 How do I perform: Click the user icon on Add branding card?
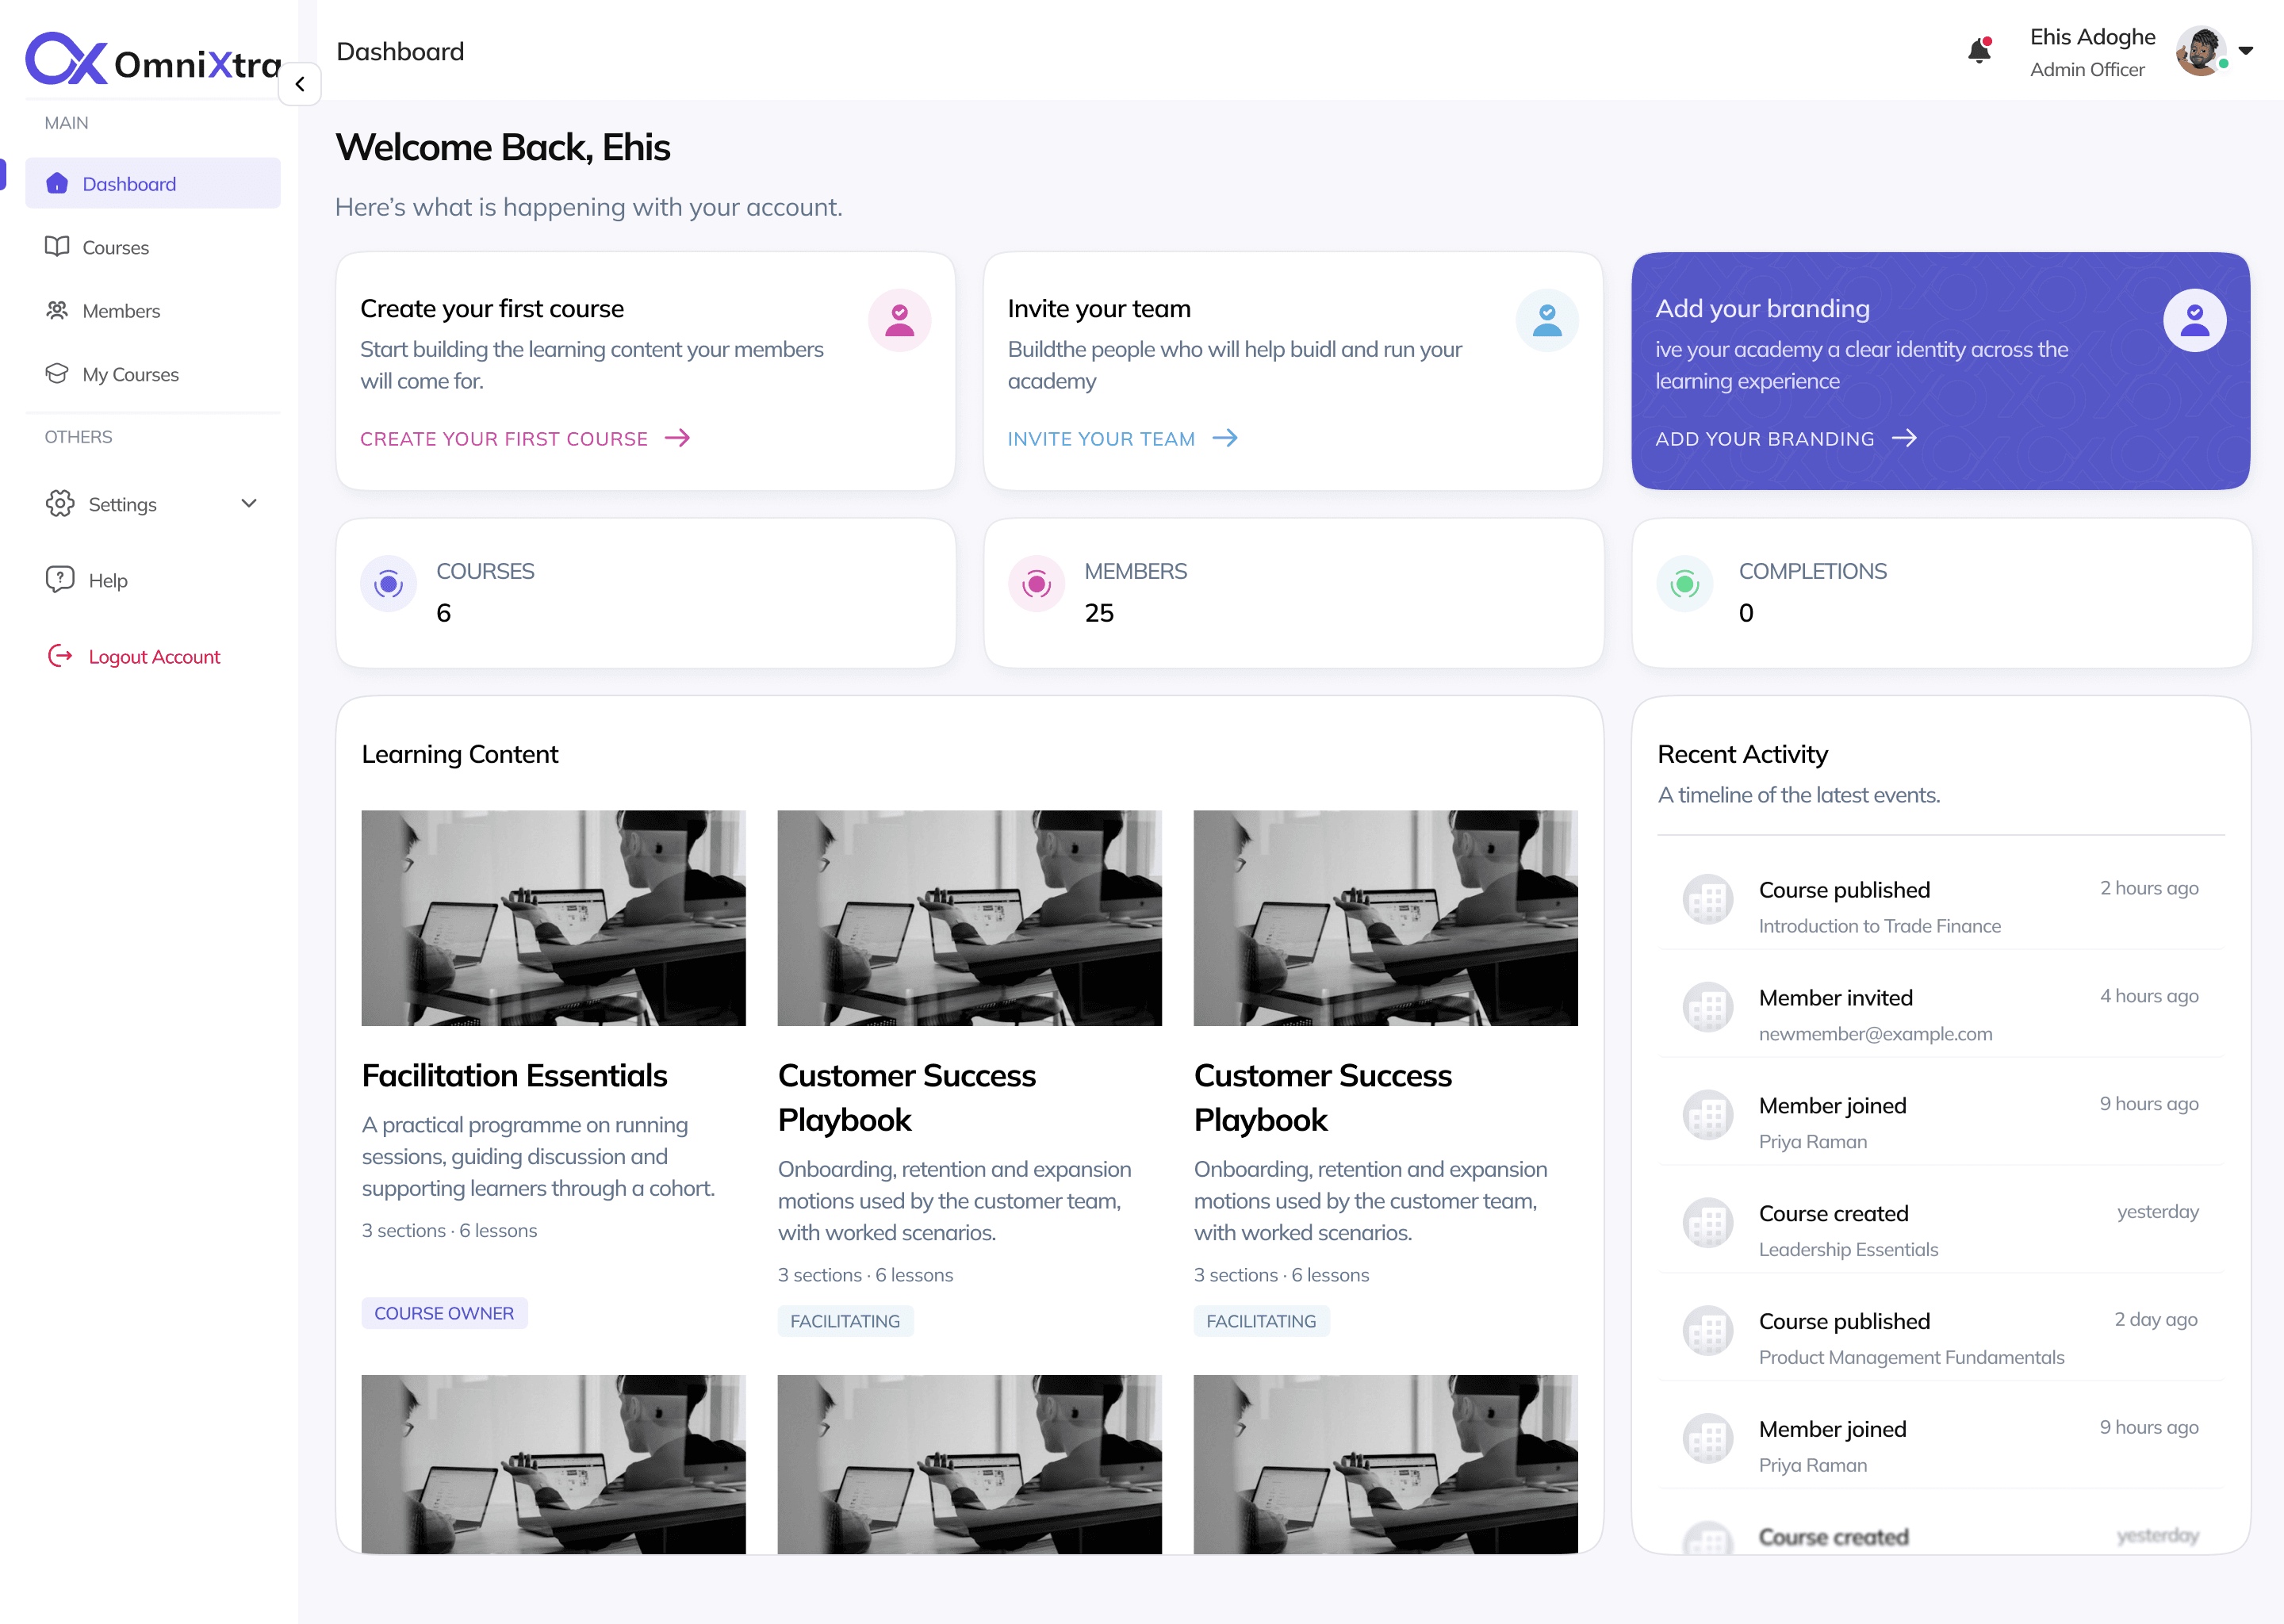[2194, 320]
